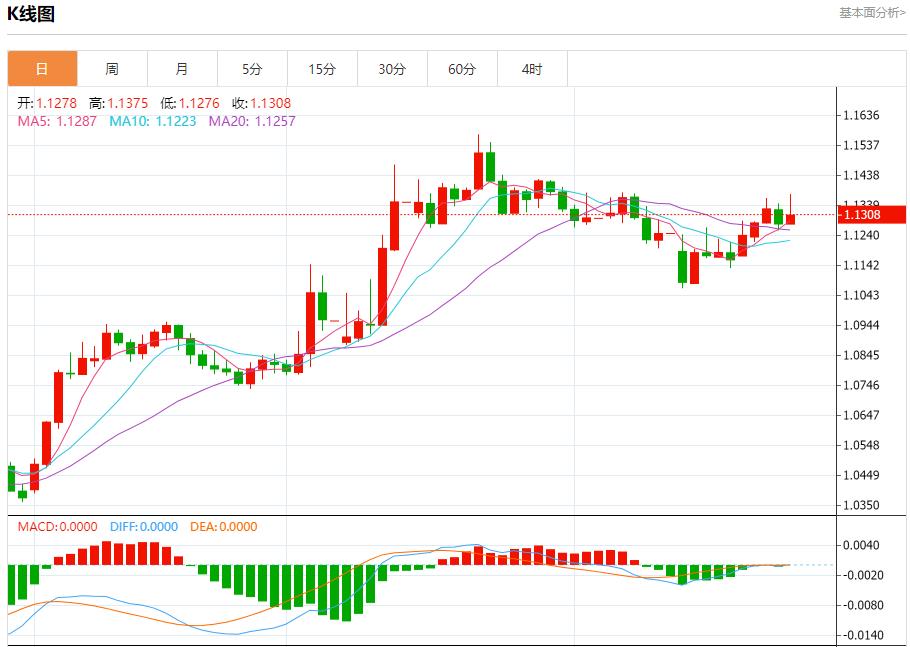Open the 基本面分析 link

click(872, 13)
